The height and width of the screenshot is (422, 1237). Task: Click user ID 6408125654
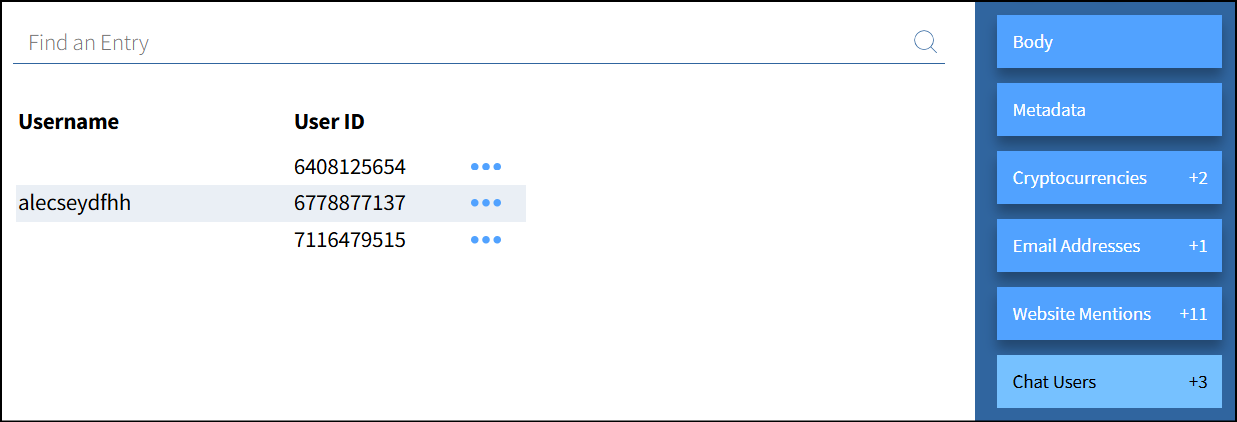(350, 167)
